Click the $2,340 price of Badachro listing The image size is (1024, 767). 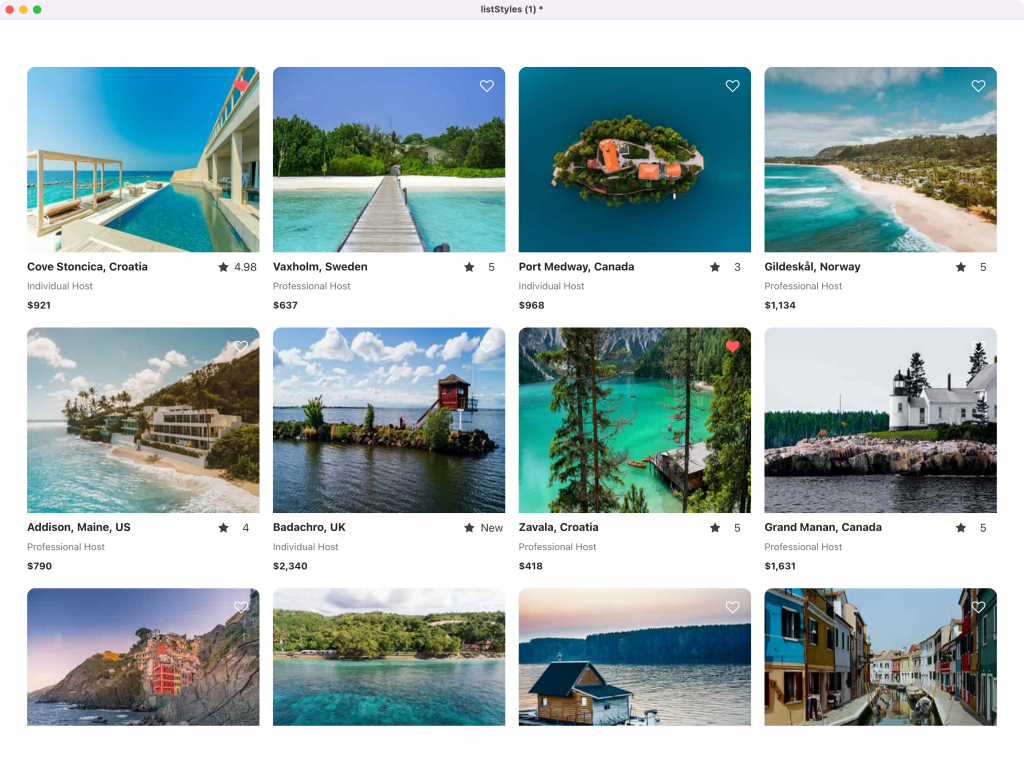point(290,566)
